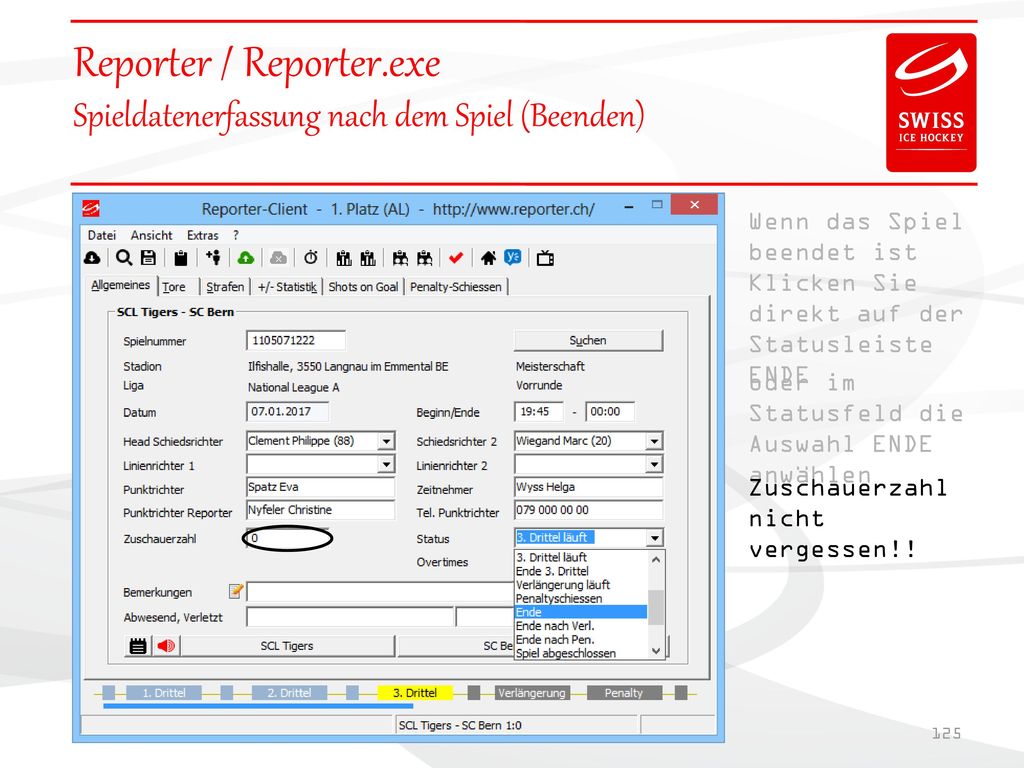Viewport: 1024px width, 768px height.
Task: Click the 1. Drittel timeline segment
Action: (164, 693)
